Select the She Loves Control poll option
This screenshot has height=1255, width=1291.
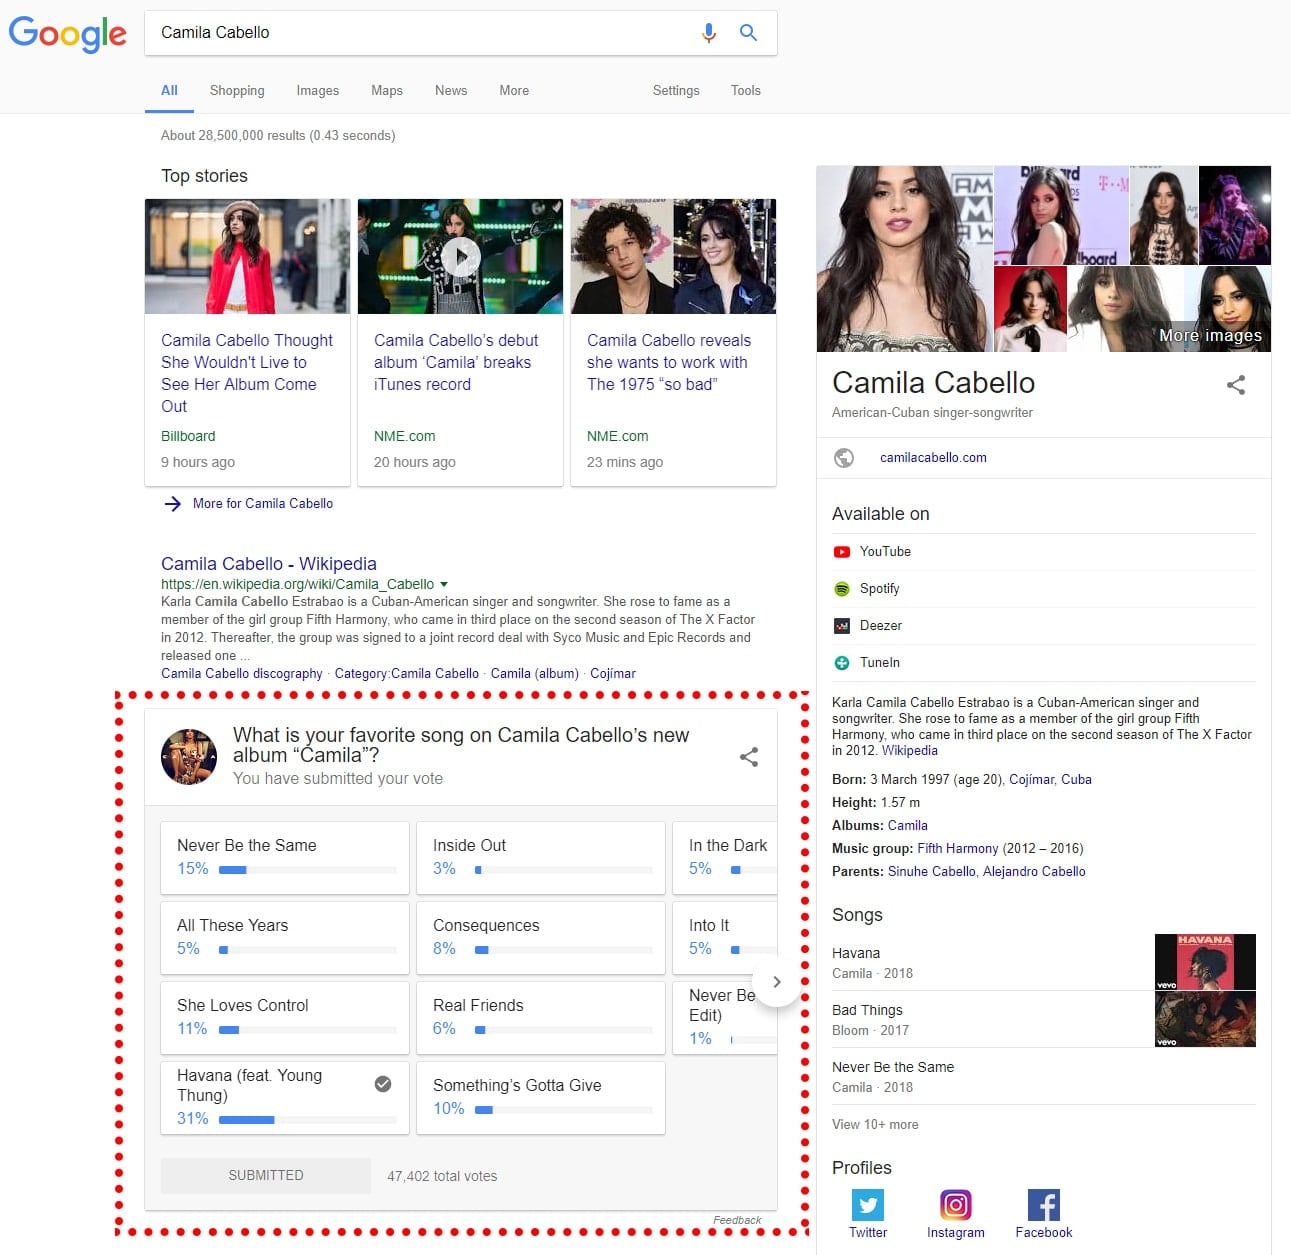tap(285, 1018)
